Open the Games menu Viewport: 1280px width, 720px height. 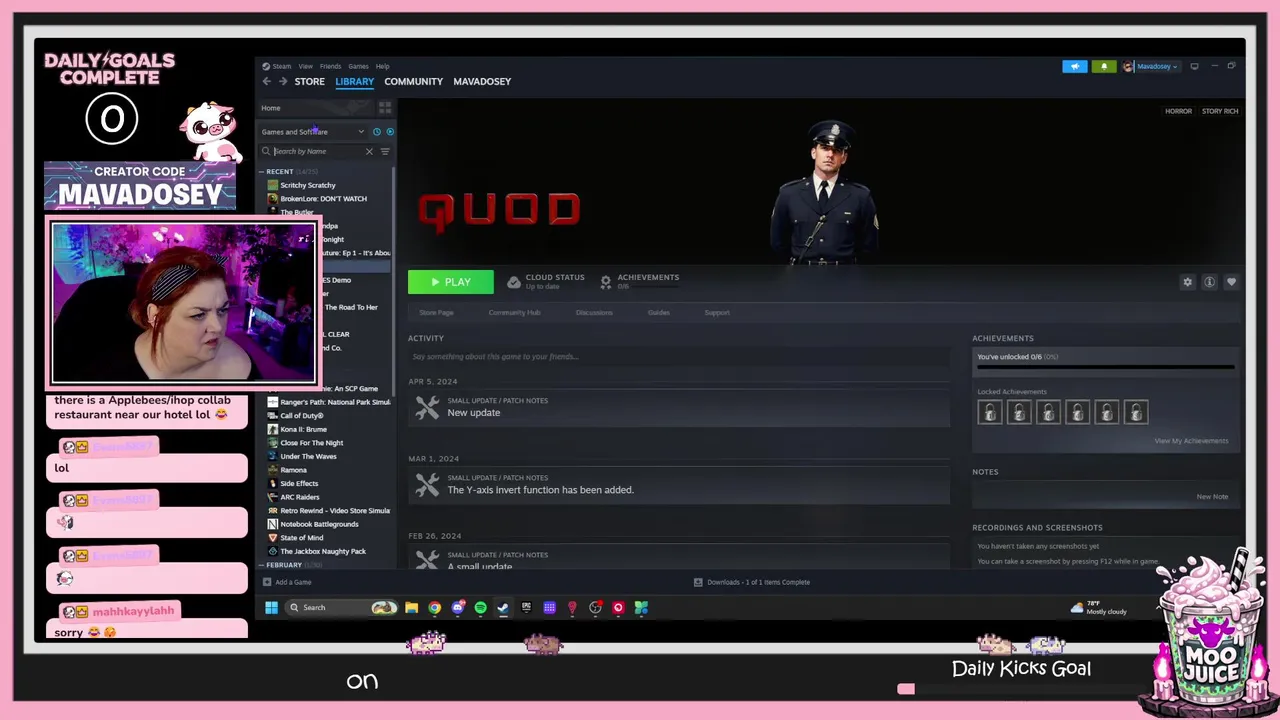coord(358,66)
